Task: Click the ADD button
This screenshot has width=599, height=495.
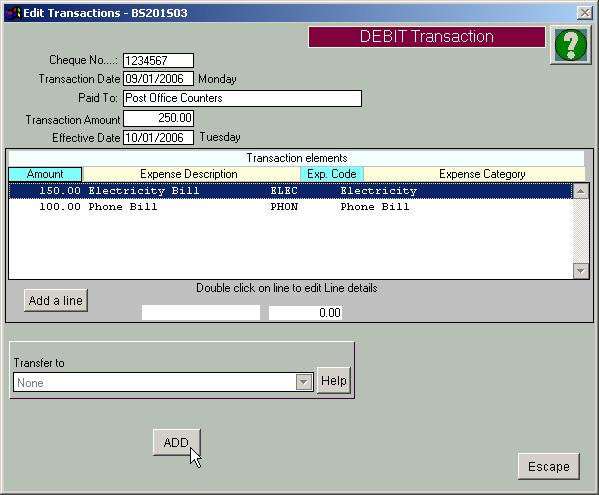Action: [176, 442]
